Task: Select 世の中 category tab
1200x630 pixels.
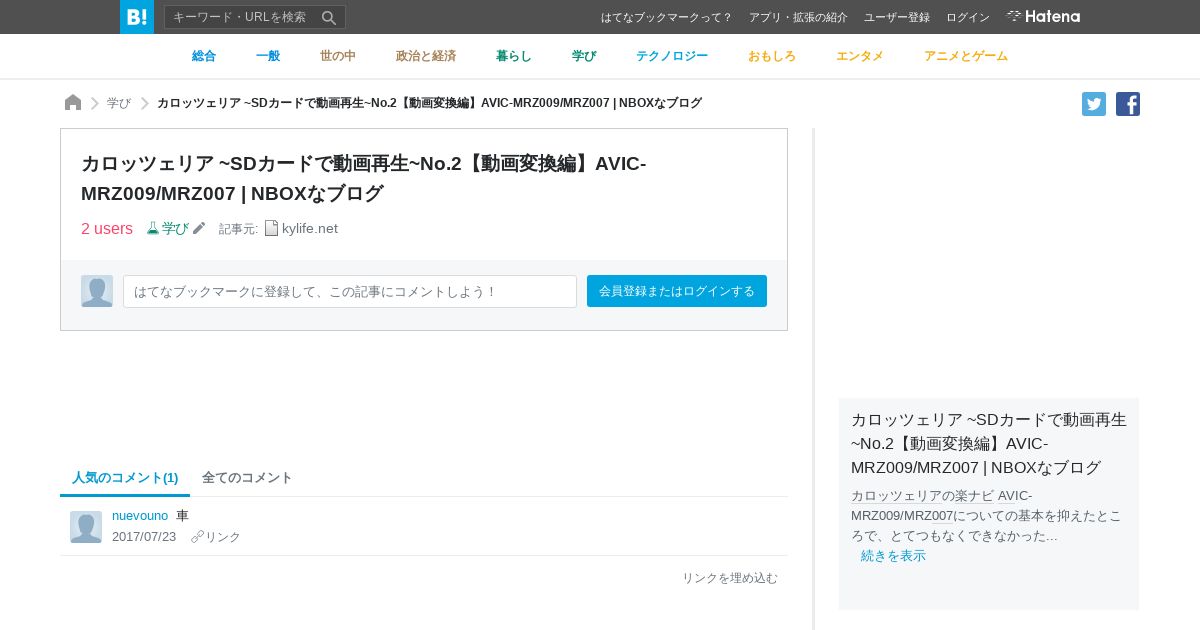Action: [x=338, y=56]
